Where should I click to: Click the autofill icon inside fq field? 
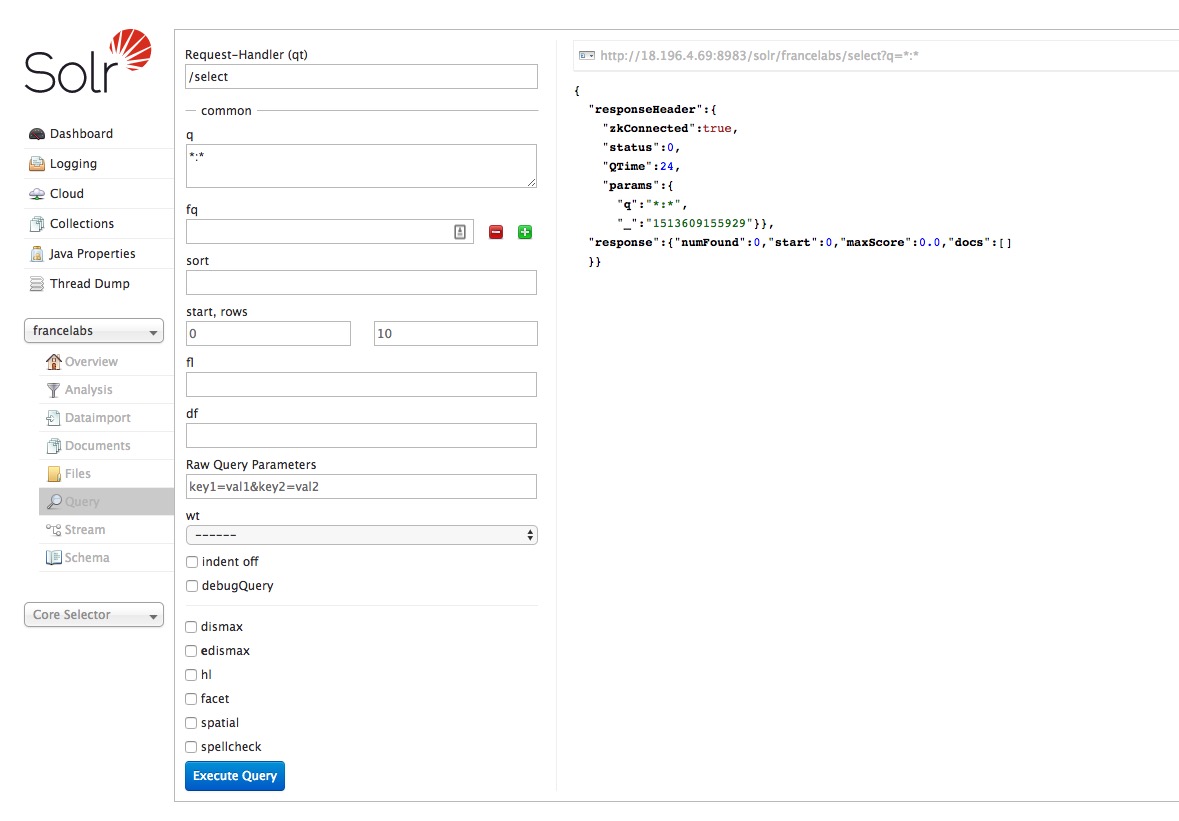[460, 232]
